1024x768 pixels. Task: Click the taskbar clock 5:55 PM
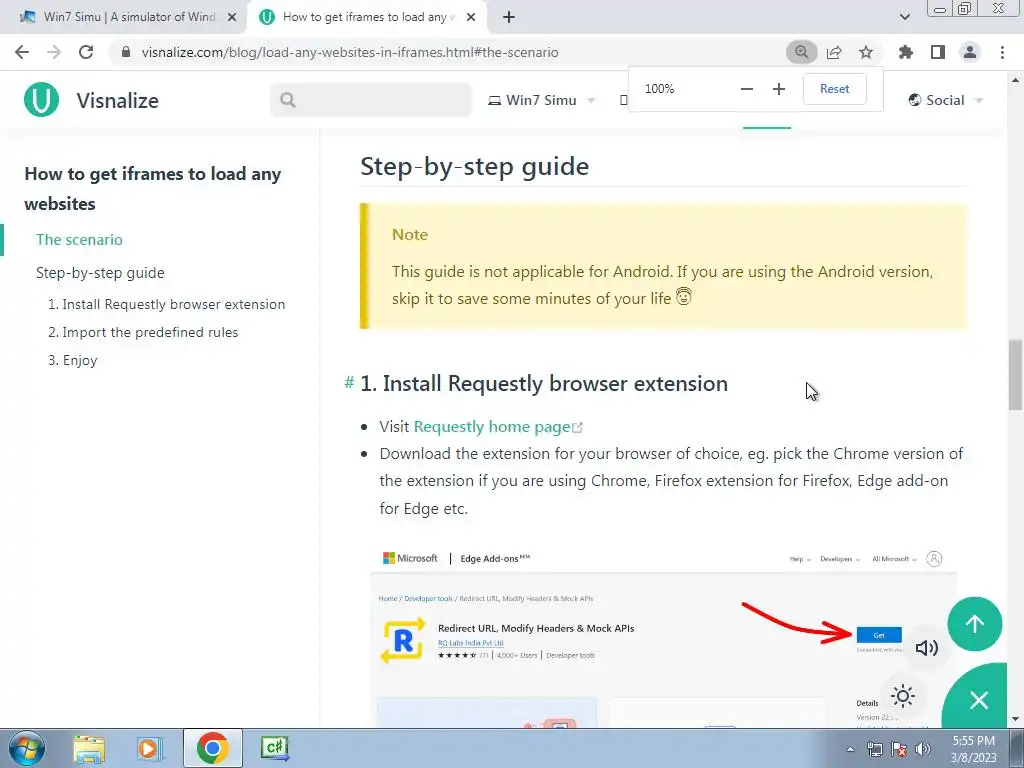(x=973, y=749)
